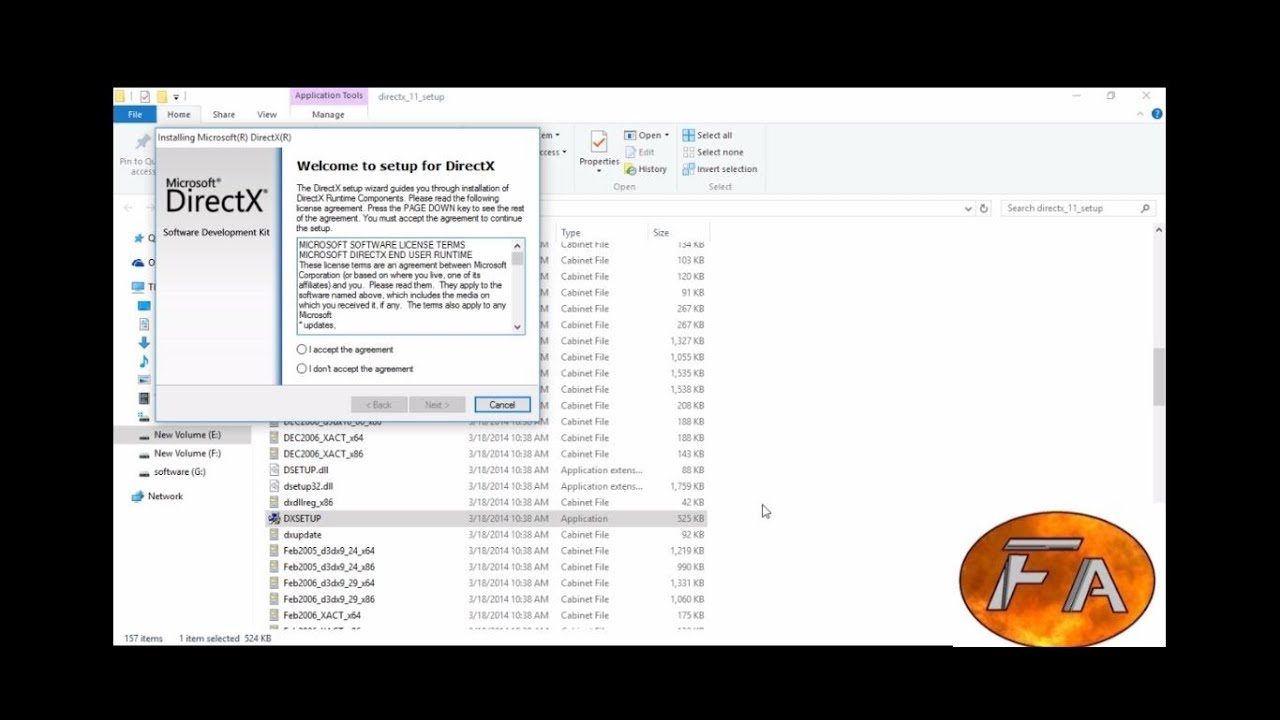This screenshot has height=720, width=1280.
Task: Select Feb2005_d3dx9_24_x64 file icon
Action: 274,551
